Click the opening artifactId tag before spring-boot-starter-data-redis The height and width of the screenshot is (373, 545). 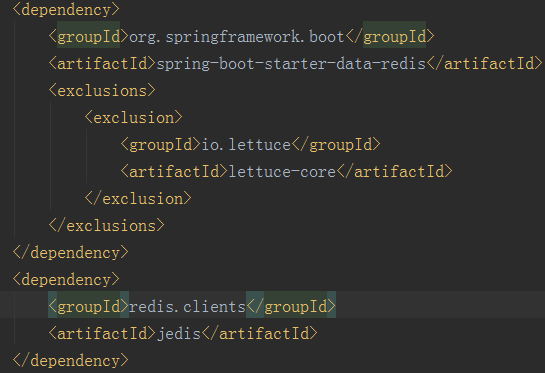coord(102,64)
